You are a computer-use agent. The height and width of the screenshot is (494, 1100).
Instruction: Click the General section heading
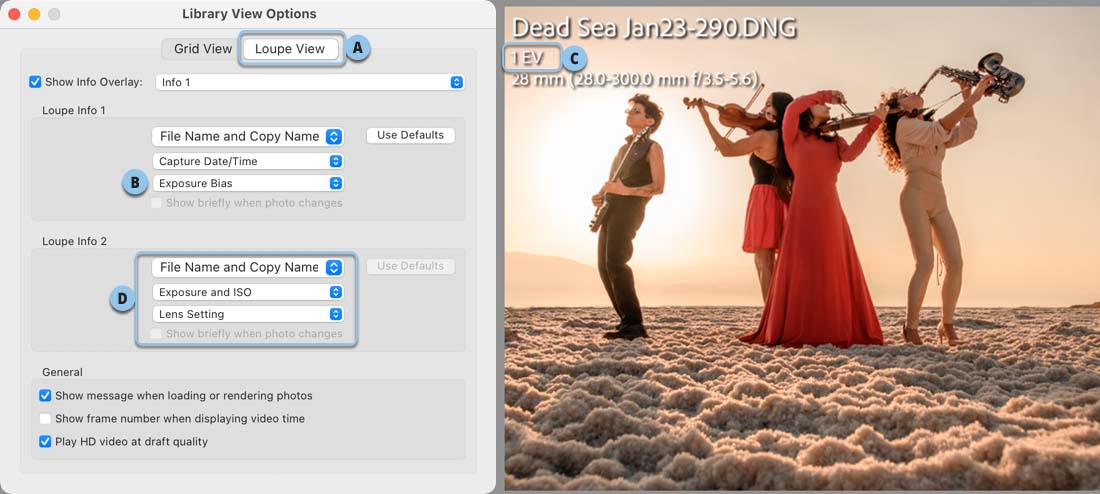(x=62, y=372)
